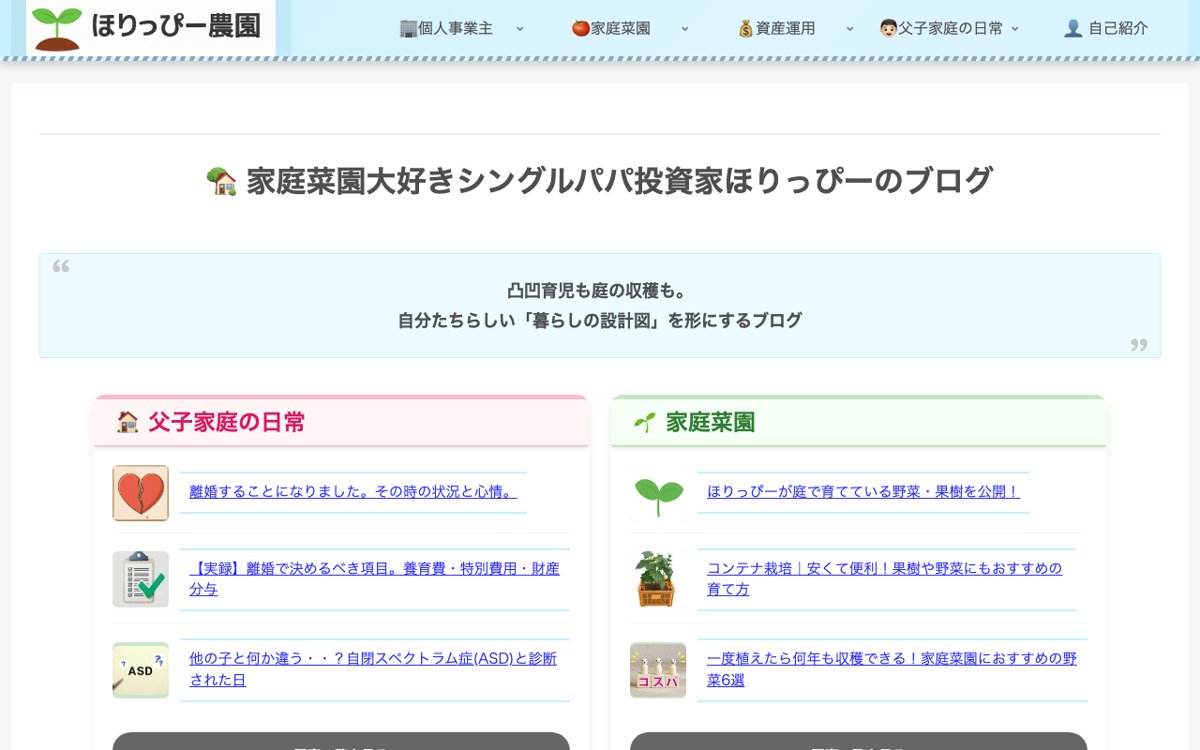Go to the 自己紹介 page

pos(1106,28)
